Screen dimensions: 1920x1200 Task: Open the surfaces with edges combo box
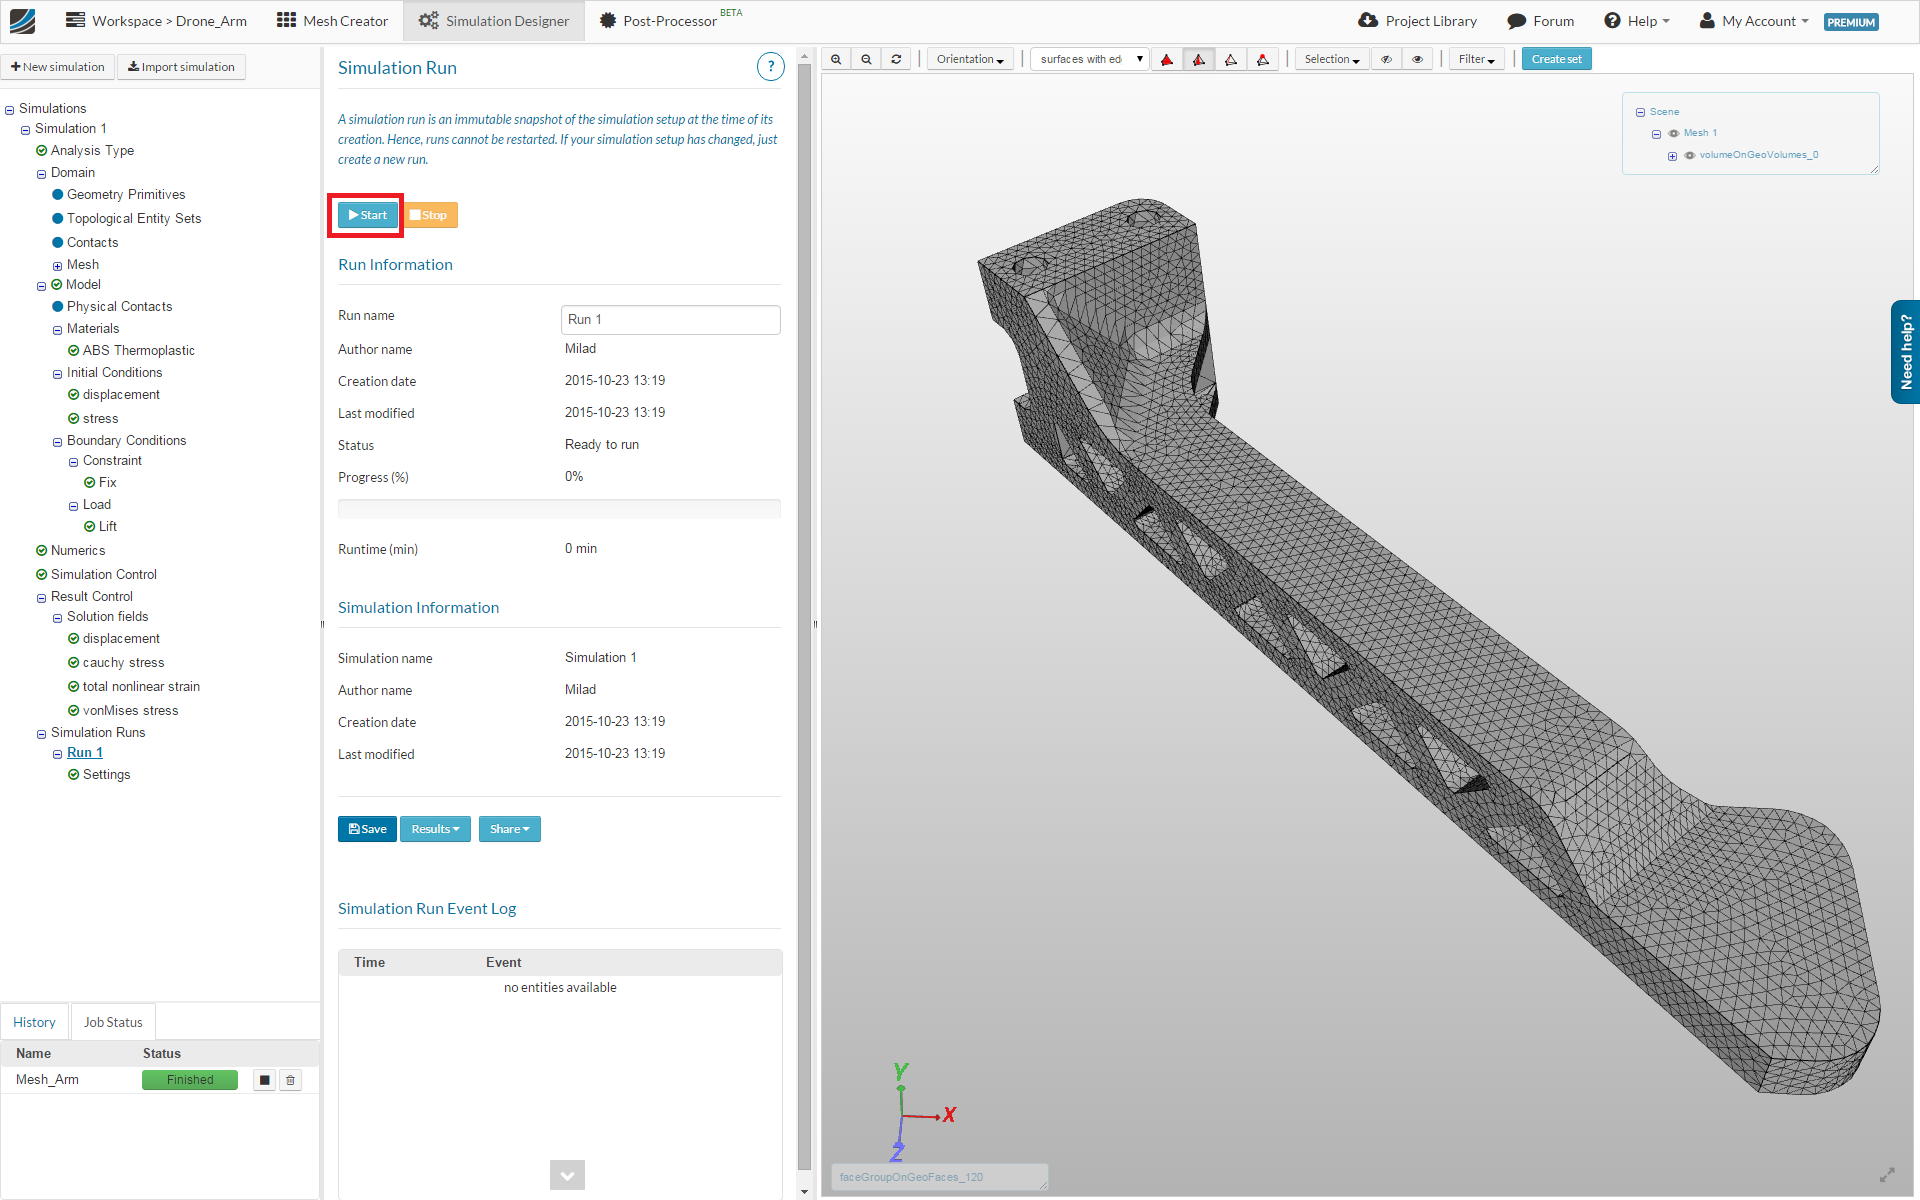(1090, 59)
